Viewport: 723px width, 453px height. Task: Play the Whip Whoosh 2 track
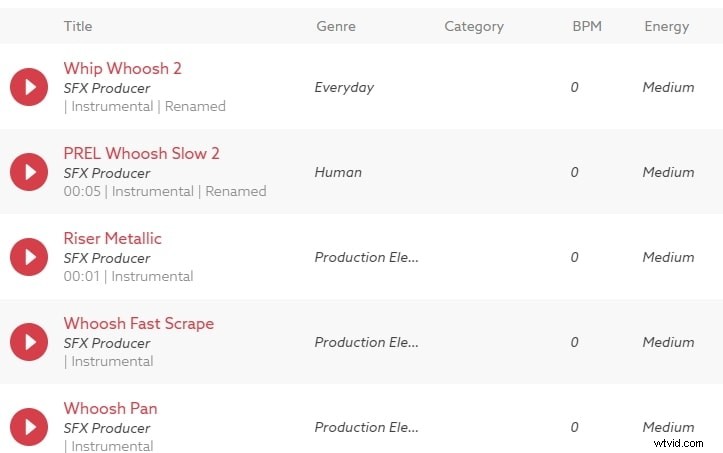pyautogui.click(x=29, y=87)
